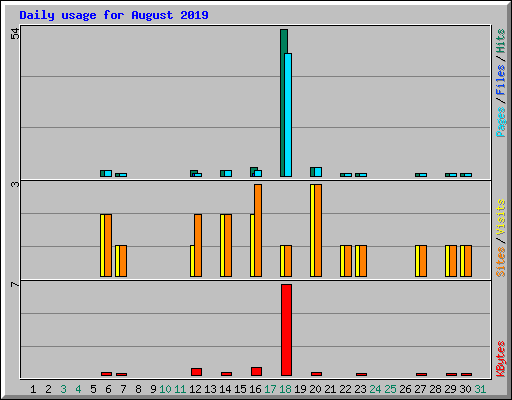Click the orange Sites bar on day 30
This screenshot has width=512, height=400.
point(468,261)
